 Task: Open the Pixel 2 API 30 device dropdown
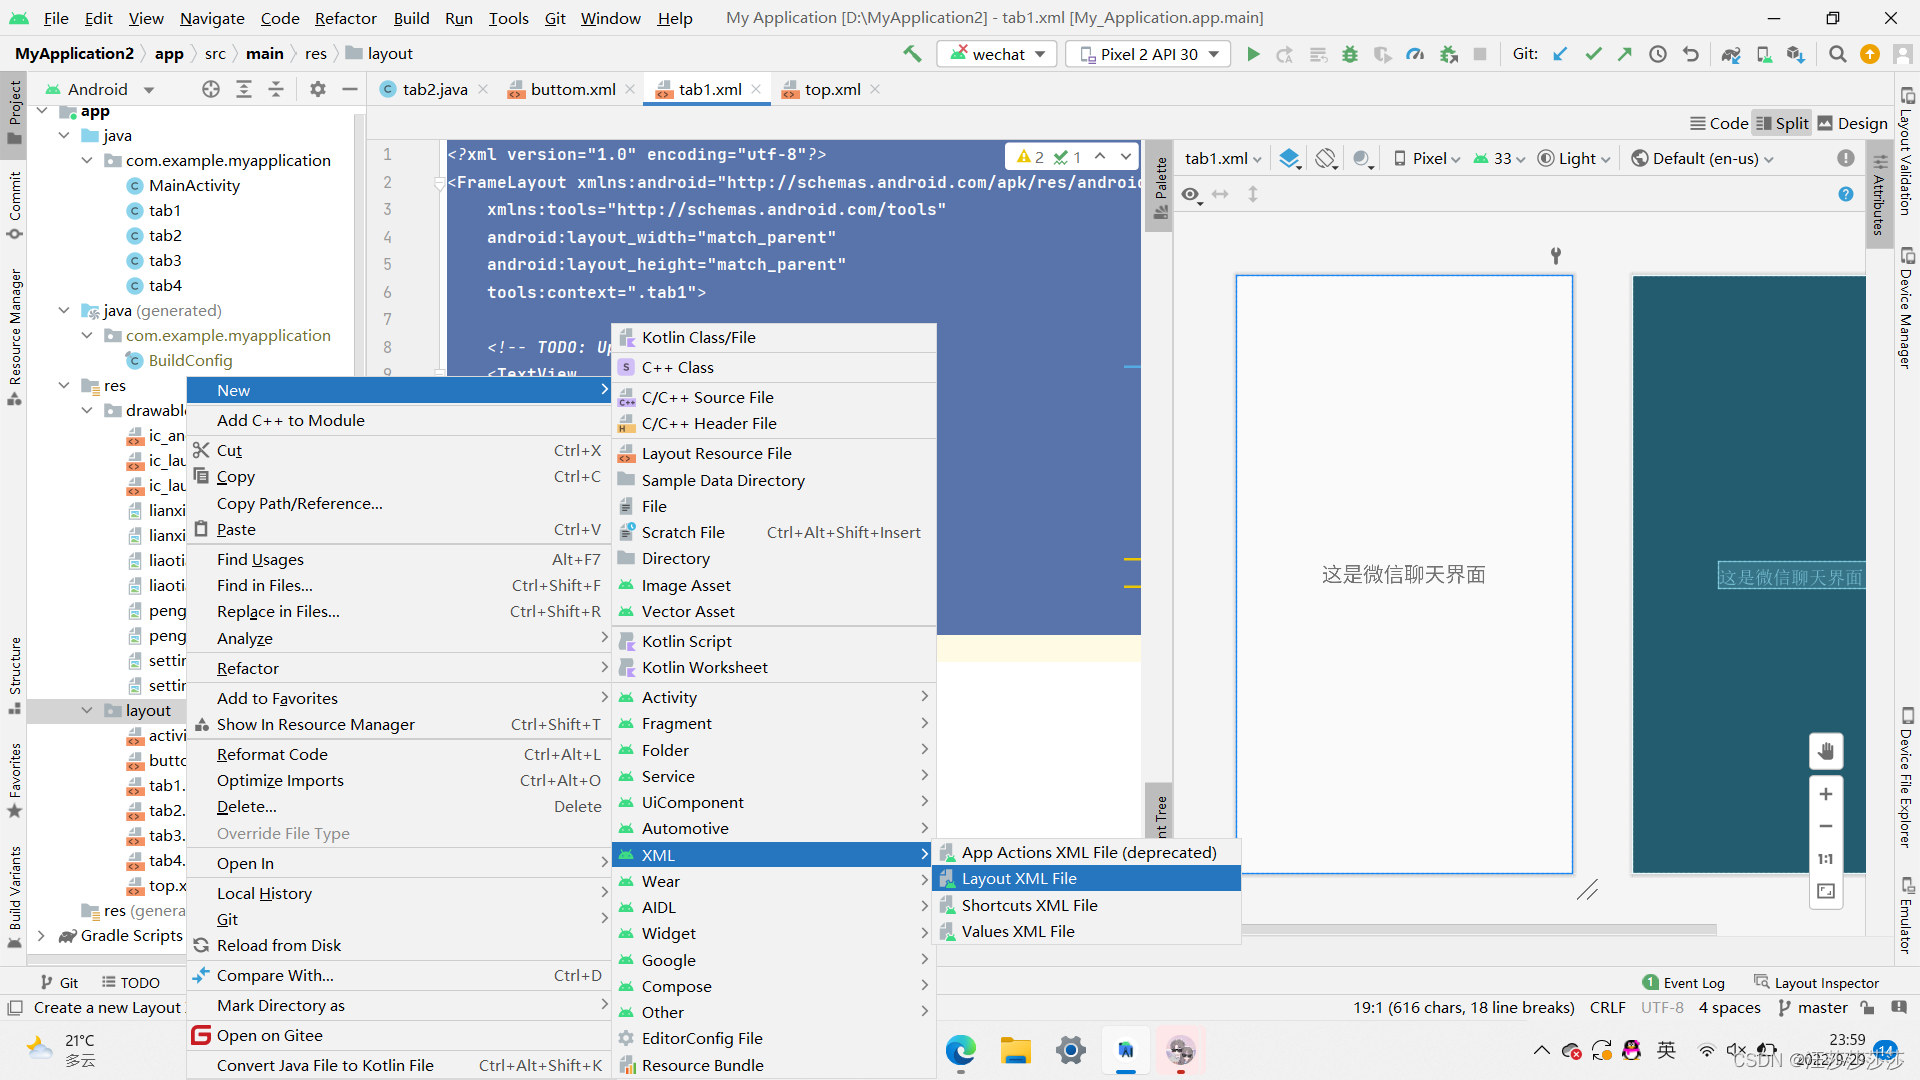tap(1150, 54)
